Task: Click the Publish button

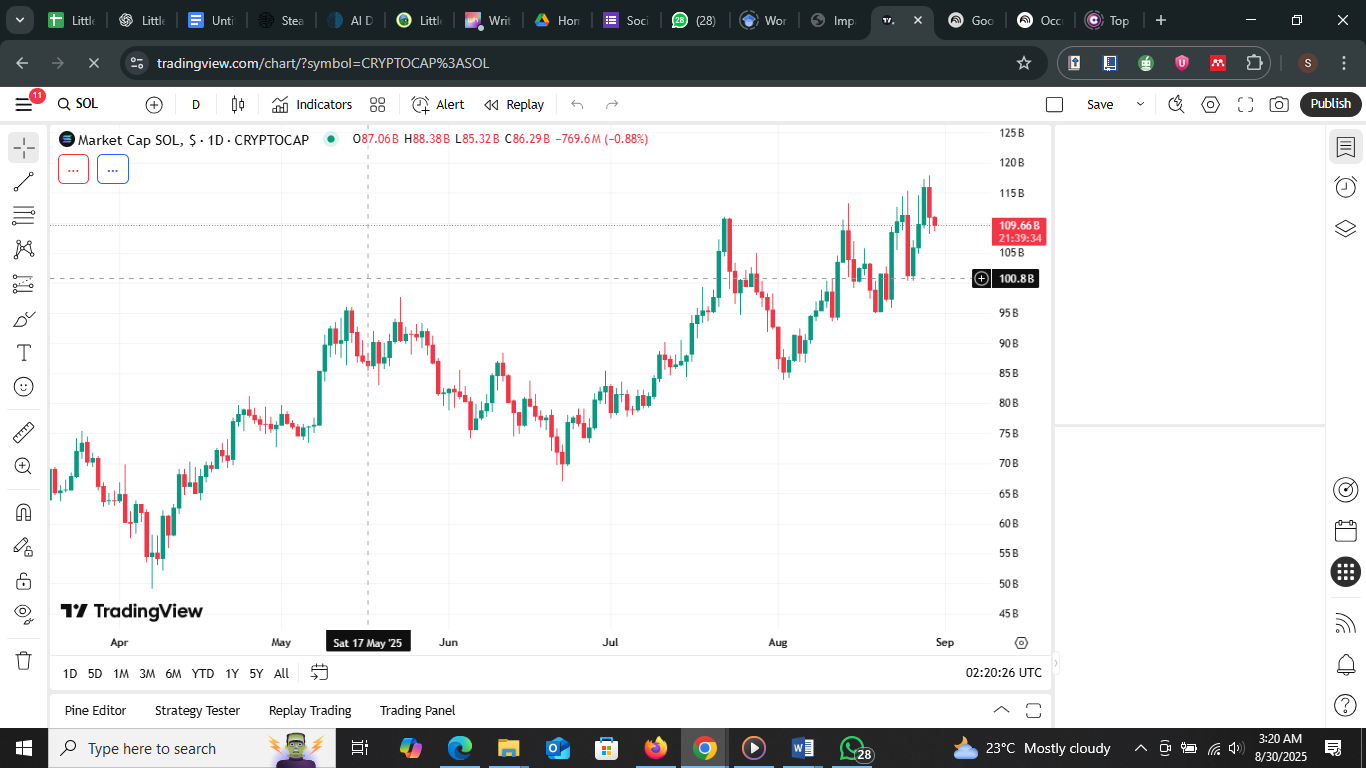Action: [1330, 104]
